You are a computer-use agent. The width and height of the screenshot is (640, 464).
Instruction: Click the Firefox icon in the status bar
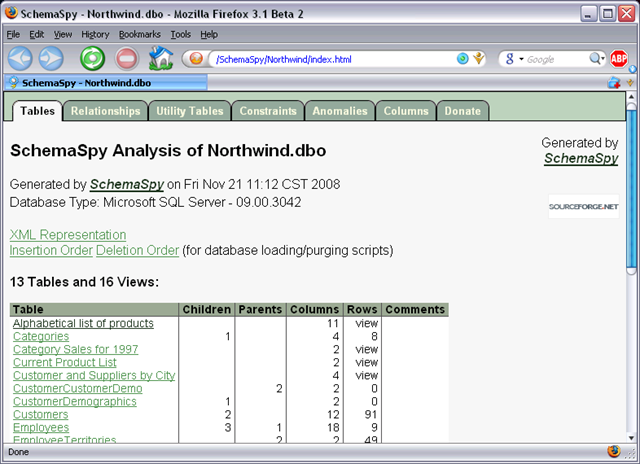click(613, 451)
